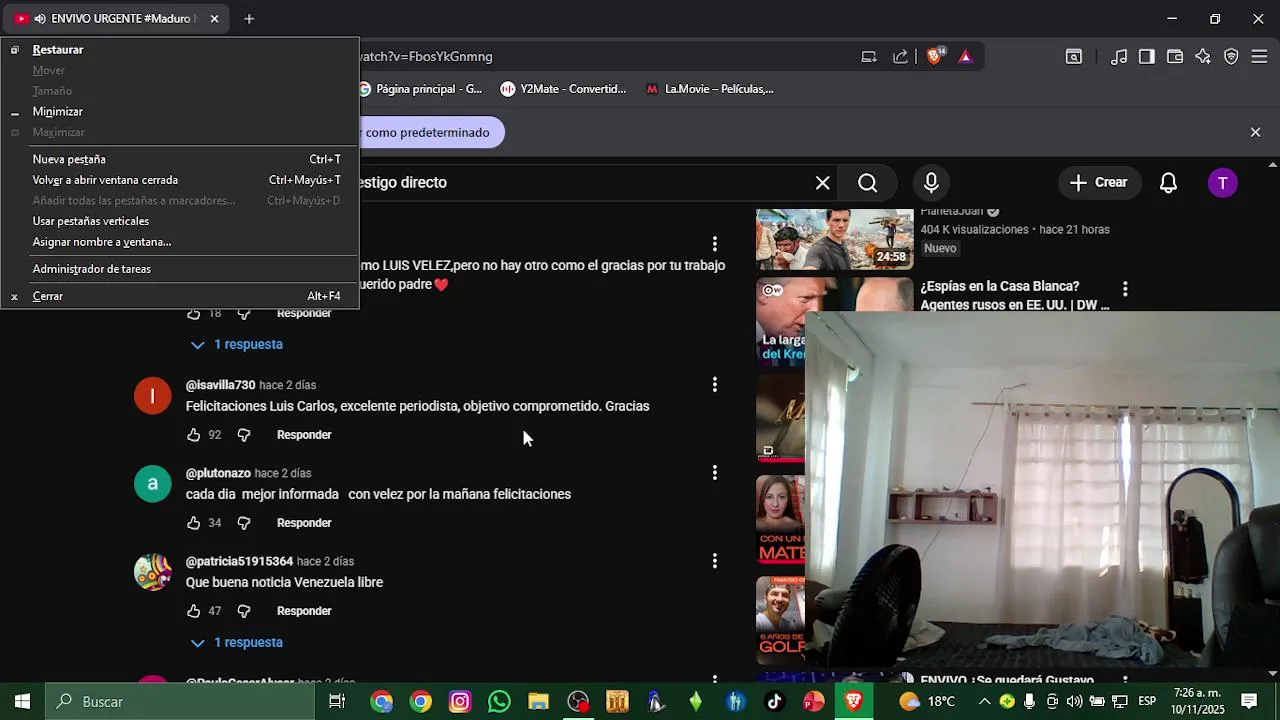
Task: Open Administrador de tareas from menu
Action: click(x=180, y=269)
